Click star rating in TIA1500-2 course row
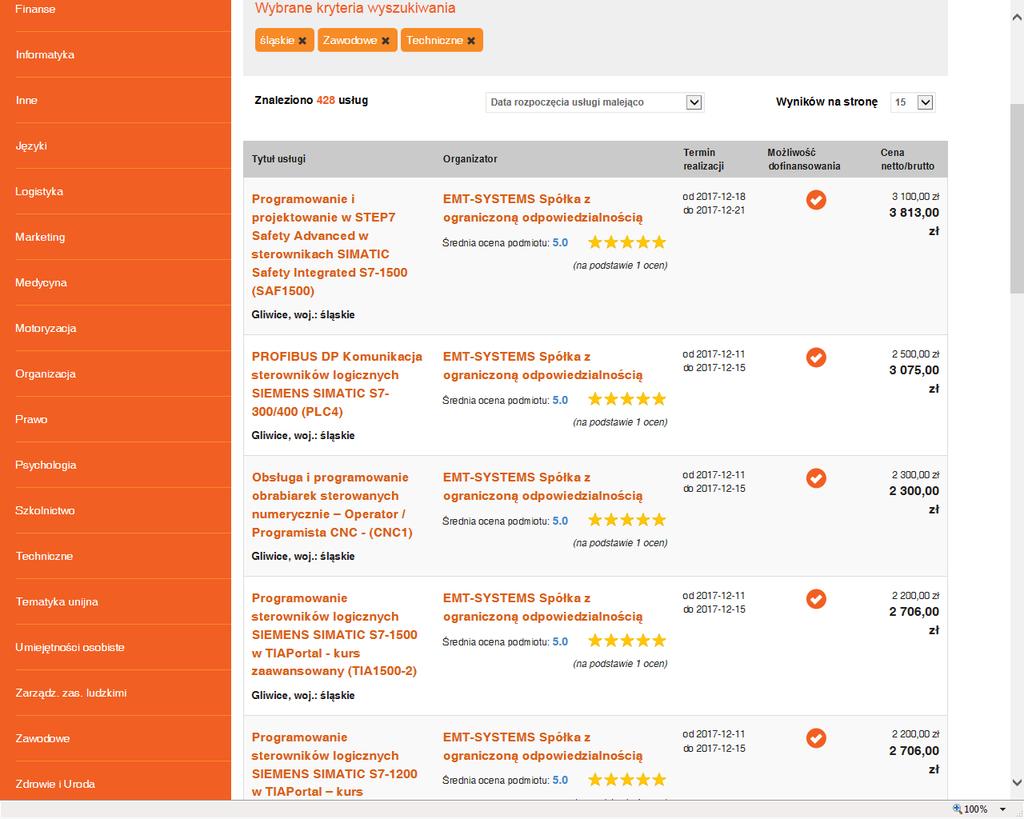The image size is (1024, 819). coord(627,641)
